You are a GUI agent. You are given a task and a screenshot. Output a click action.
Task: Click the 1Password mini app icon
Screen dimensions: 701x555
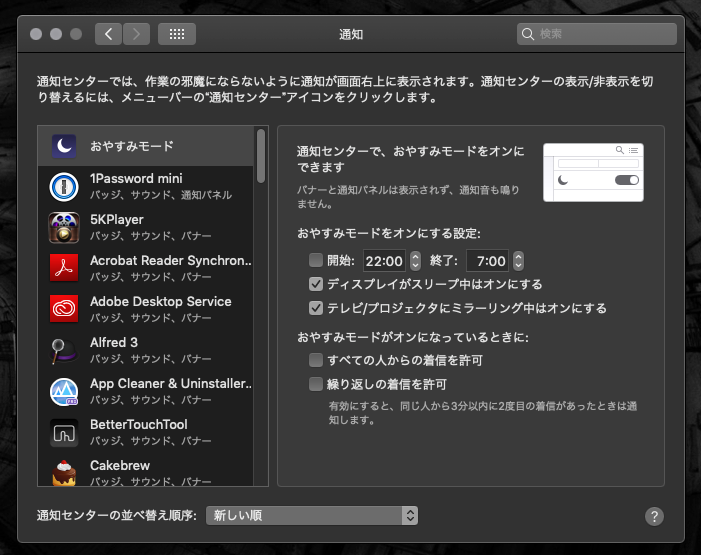[x=64, y=186]
